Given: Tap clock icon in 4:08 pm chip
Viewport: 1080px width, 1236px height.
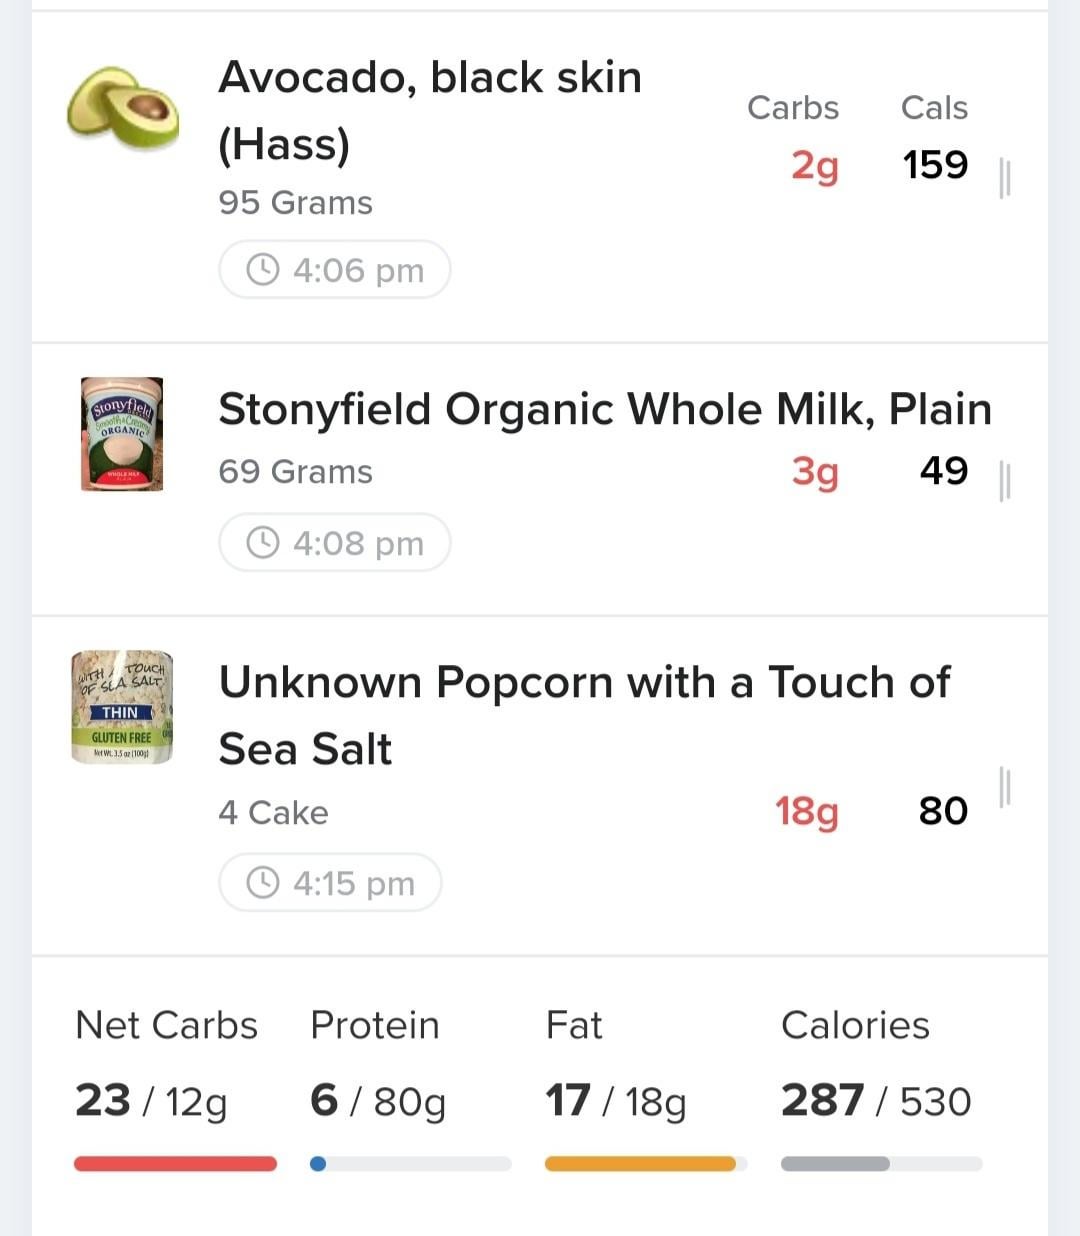Looking at the screenshot, I should (x=263, y=542).
